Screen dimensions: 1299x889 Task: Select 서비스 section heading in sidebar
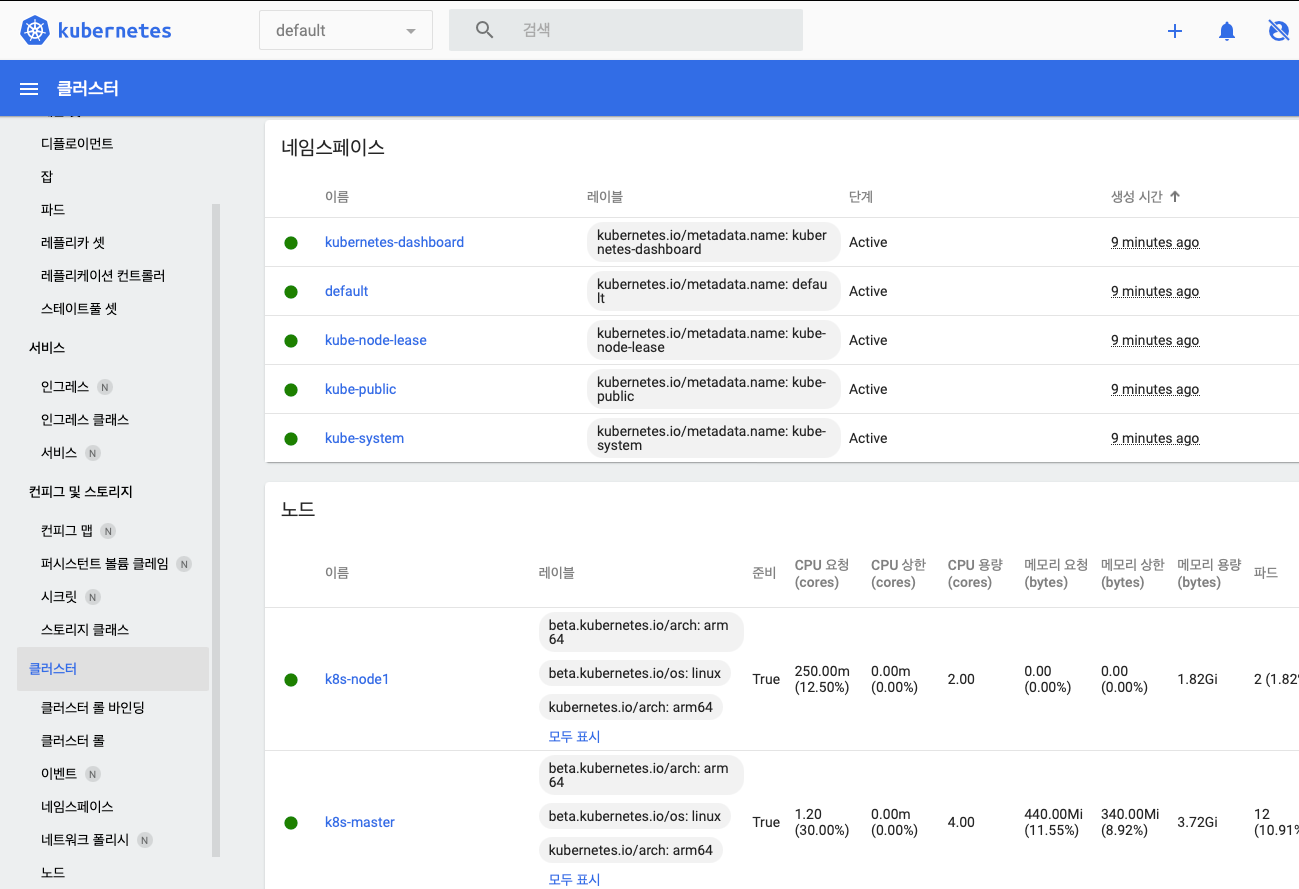tap(47, 348)
